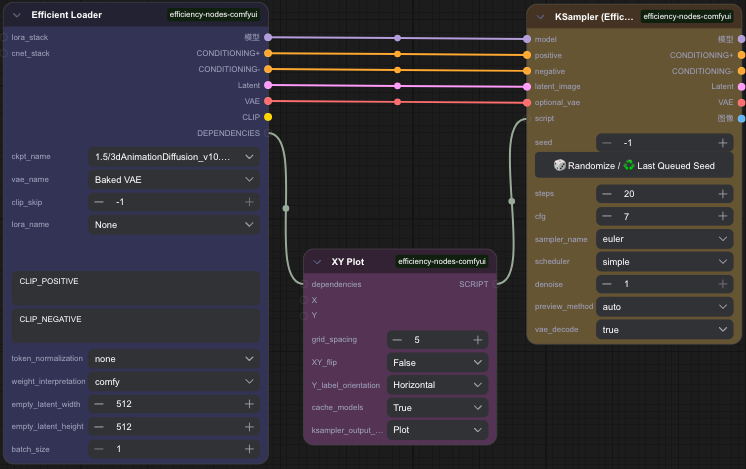Toggle the cache_models True setting

click(x=437, y=407)
